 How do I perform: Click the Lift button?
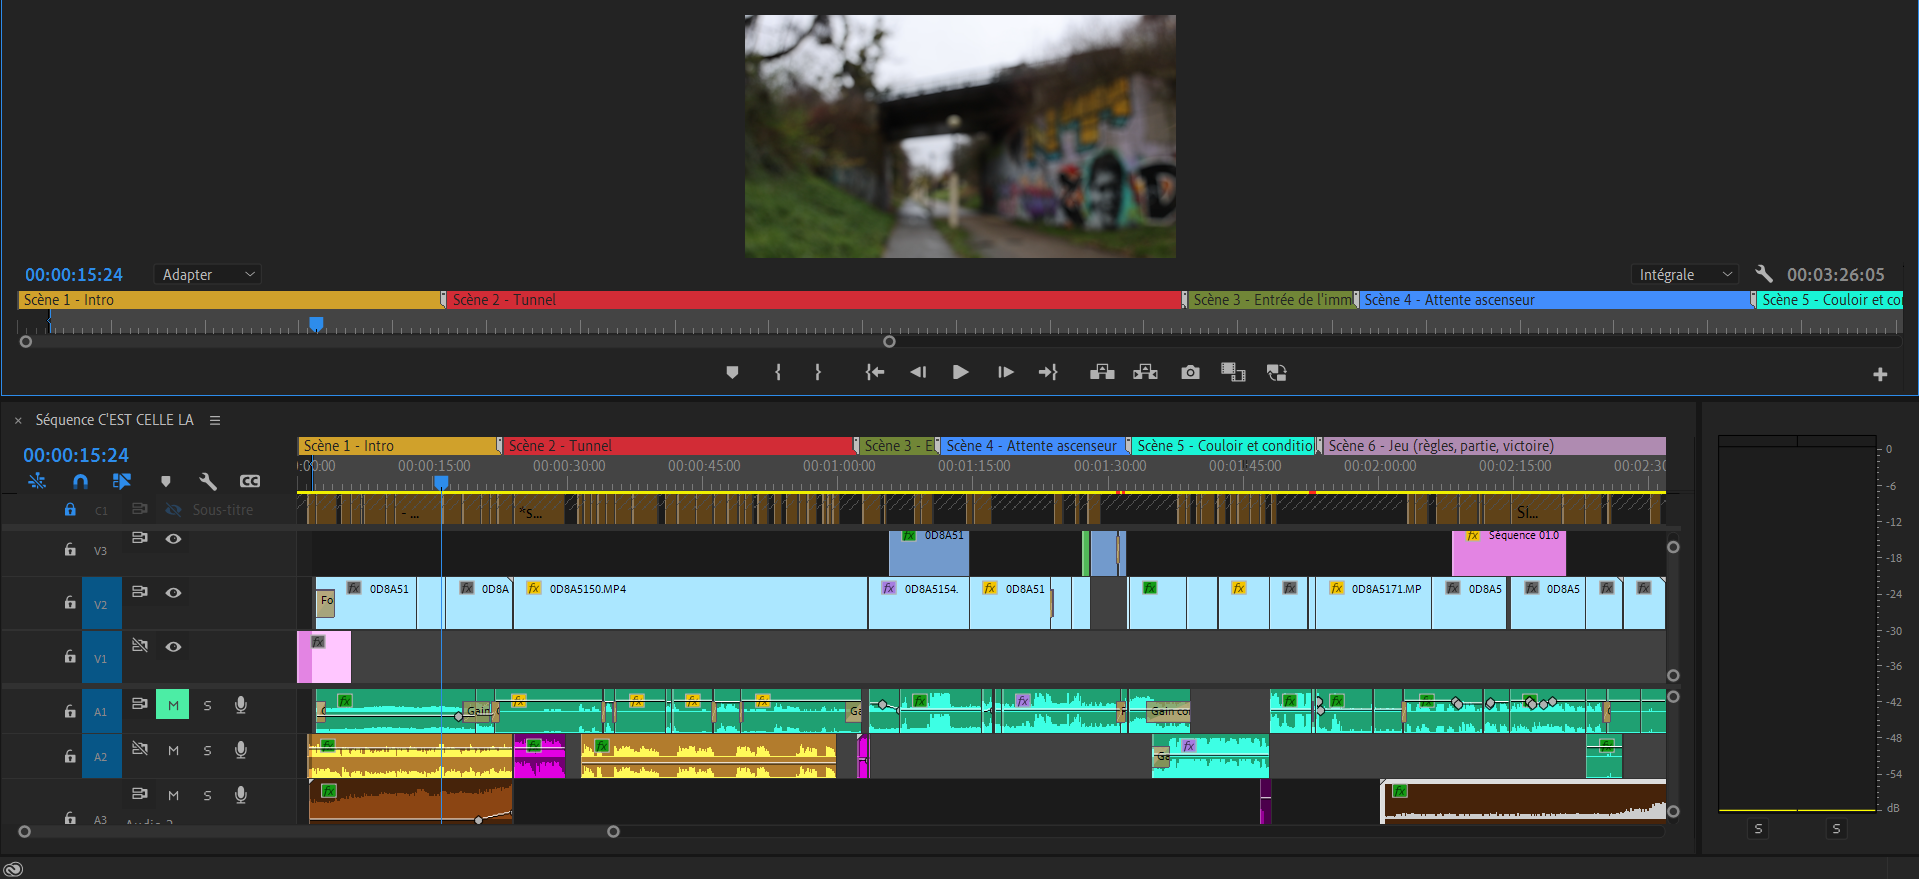click(1102, 372)
